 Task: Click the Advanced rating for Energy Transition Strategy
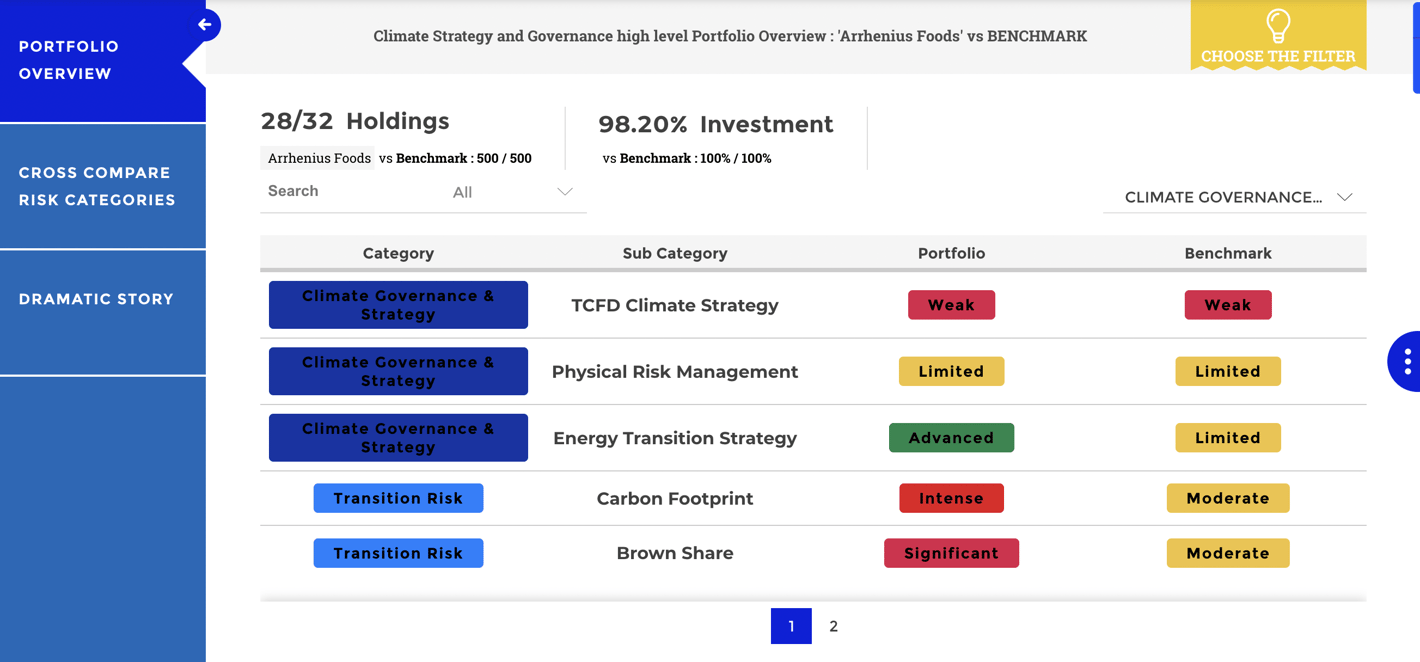coord(951,437)
